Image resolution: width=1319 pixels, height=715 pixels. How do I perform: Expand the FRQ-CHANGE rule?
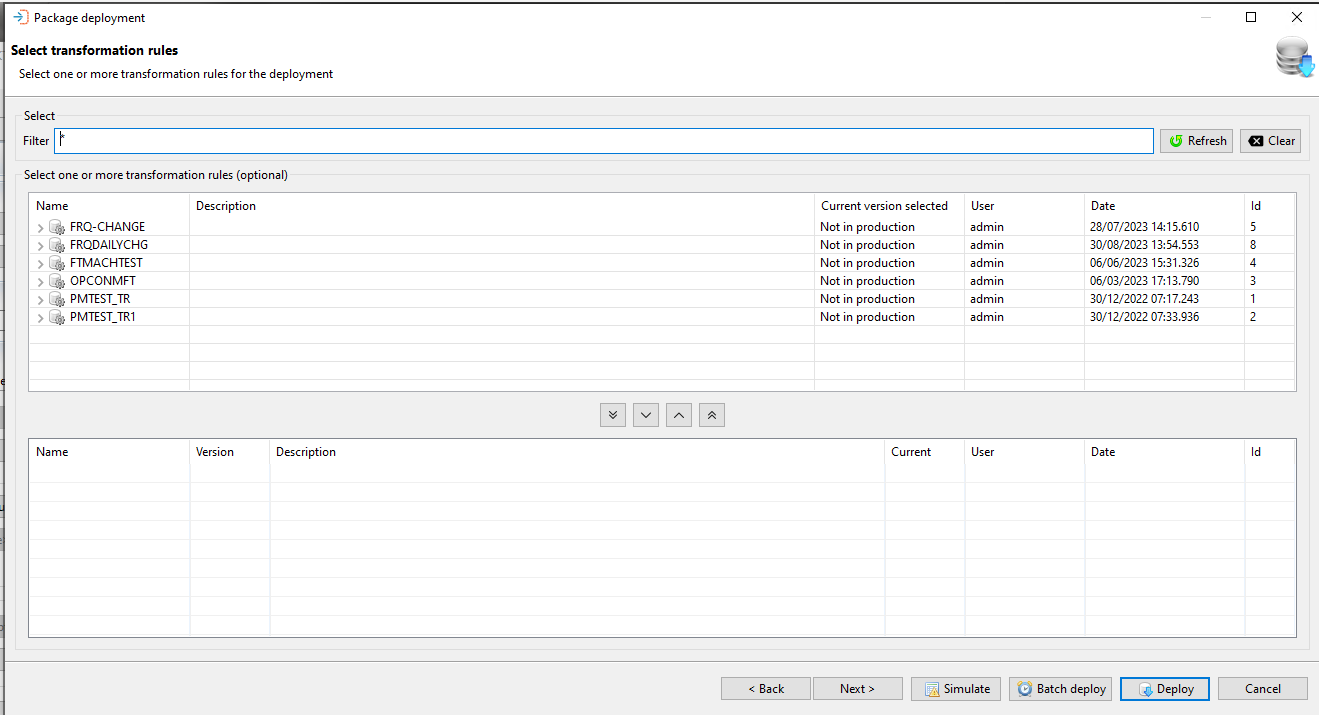coord(41,228)
